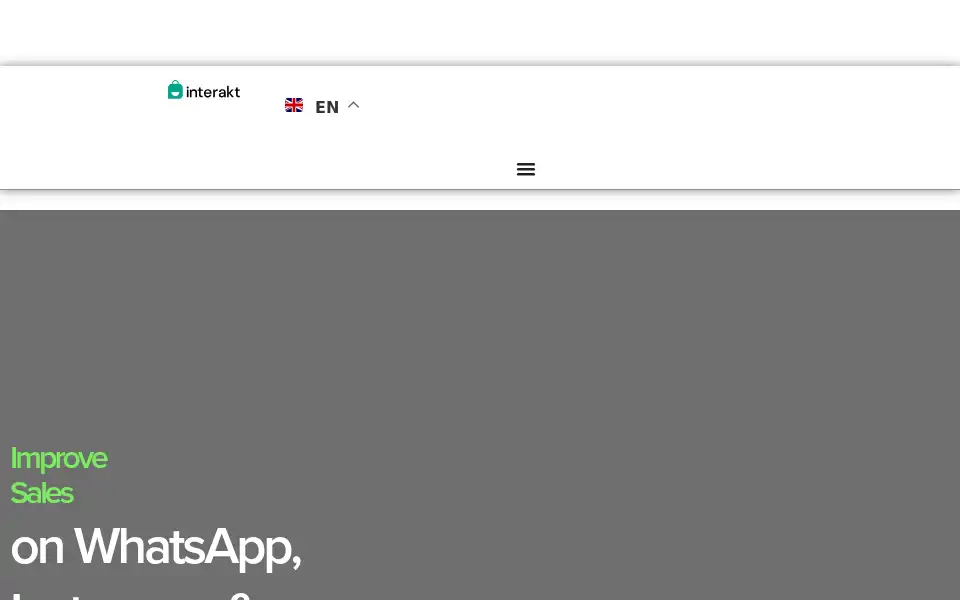Toggle the language chevron arrow
This screenshot has height=600, width=960.
pos(353,105)
